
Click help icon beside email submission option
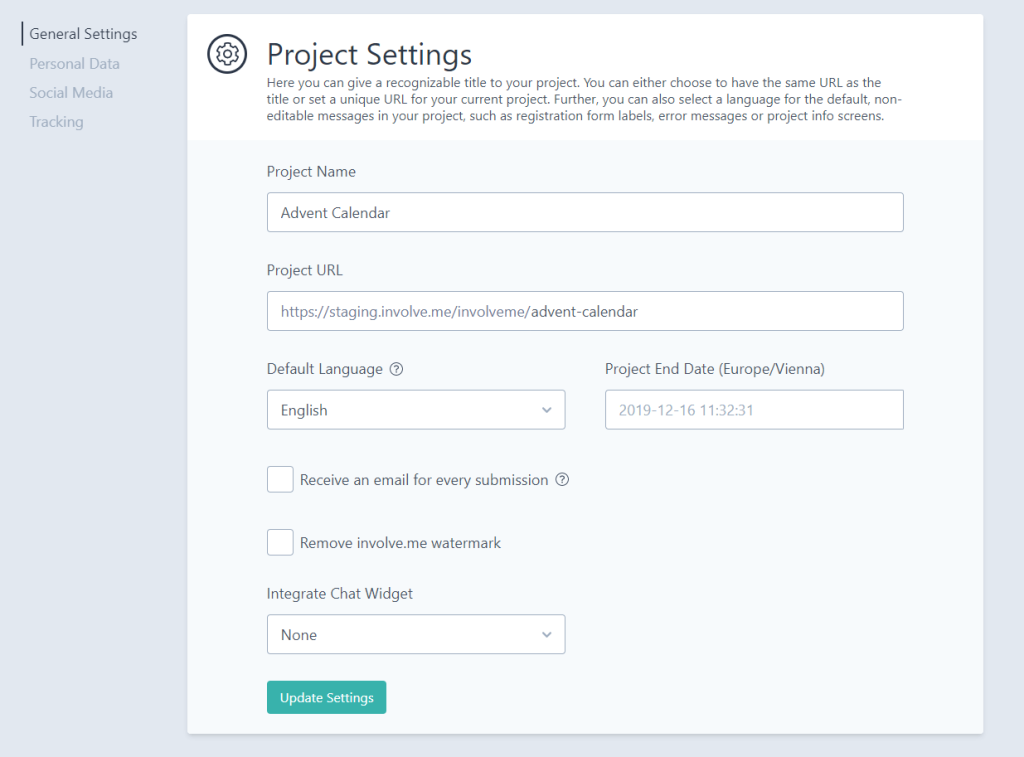pos(562,479)
